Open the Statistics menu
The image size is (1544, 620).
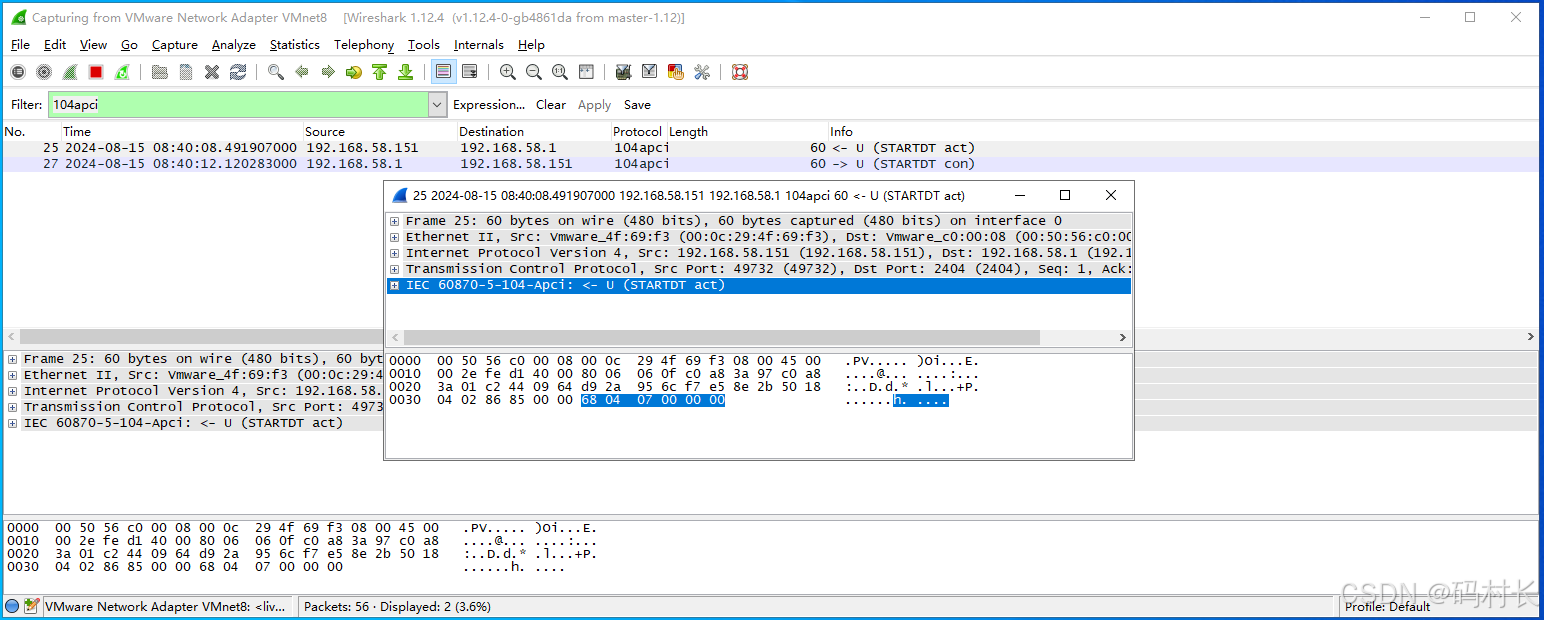[295, 45]
